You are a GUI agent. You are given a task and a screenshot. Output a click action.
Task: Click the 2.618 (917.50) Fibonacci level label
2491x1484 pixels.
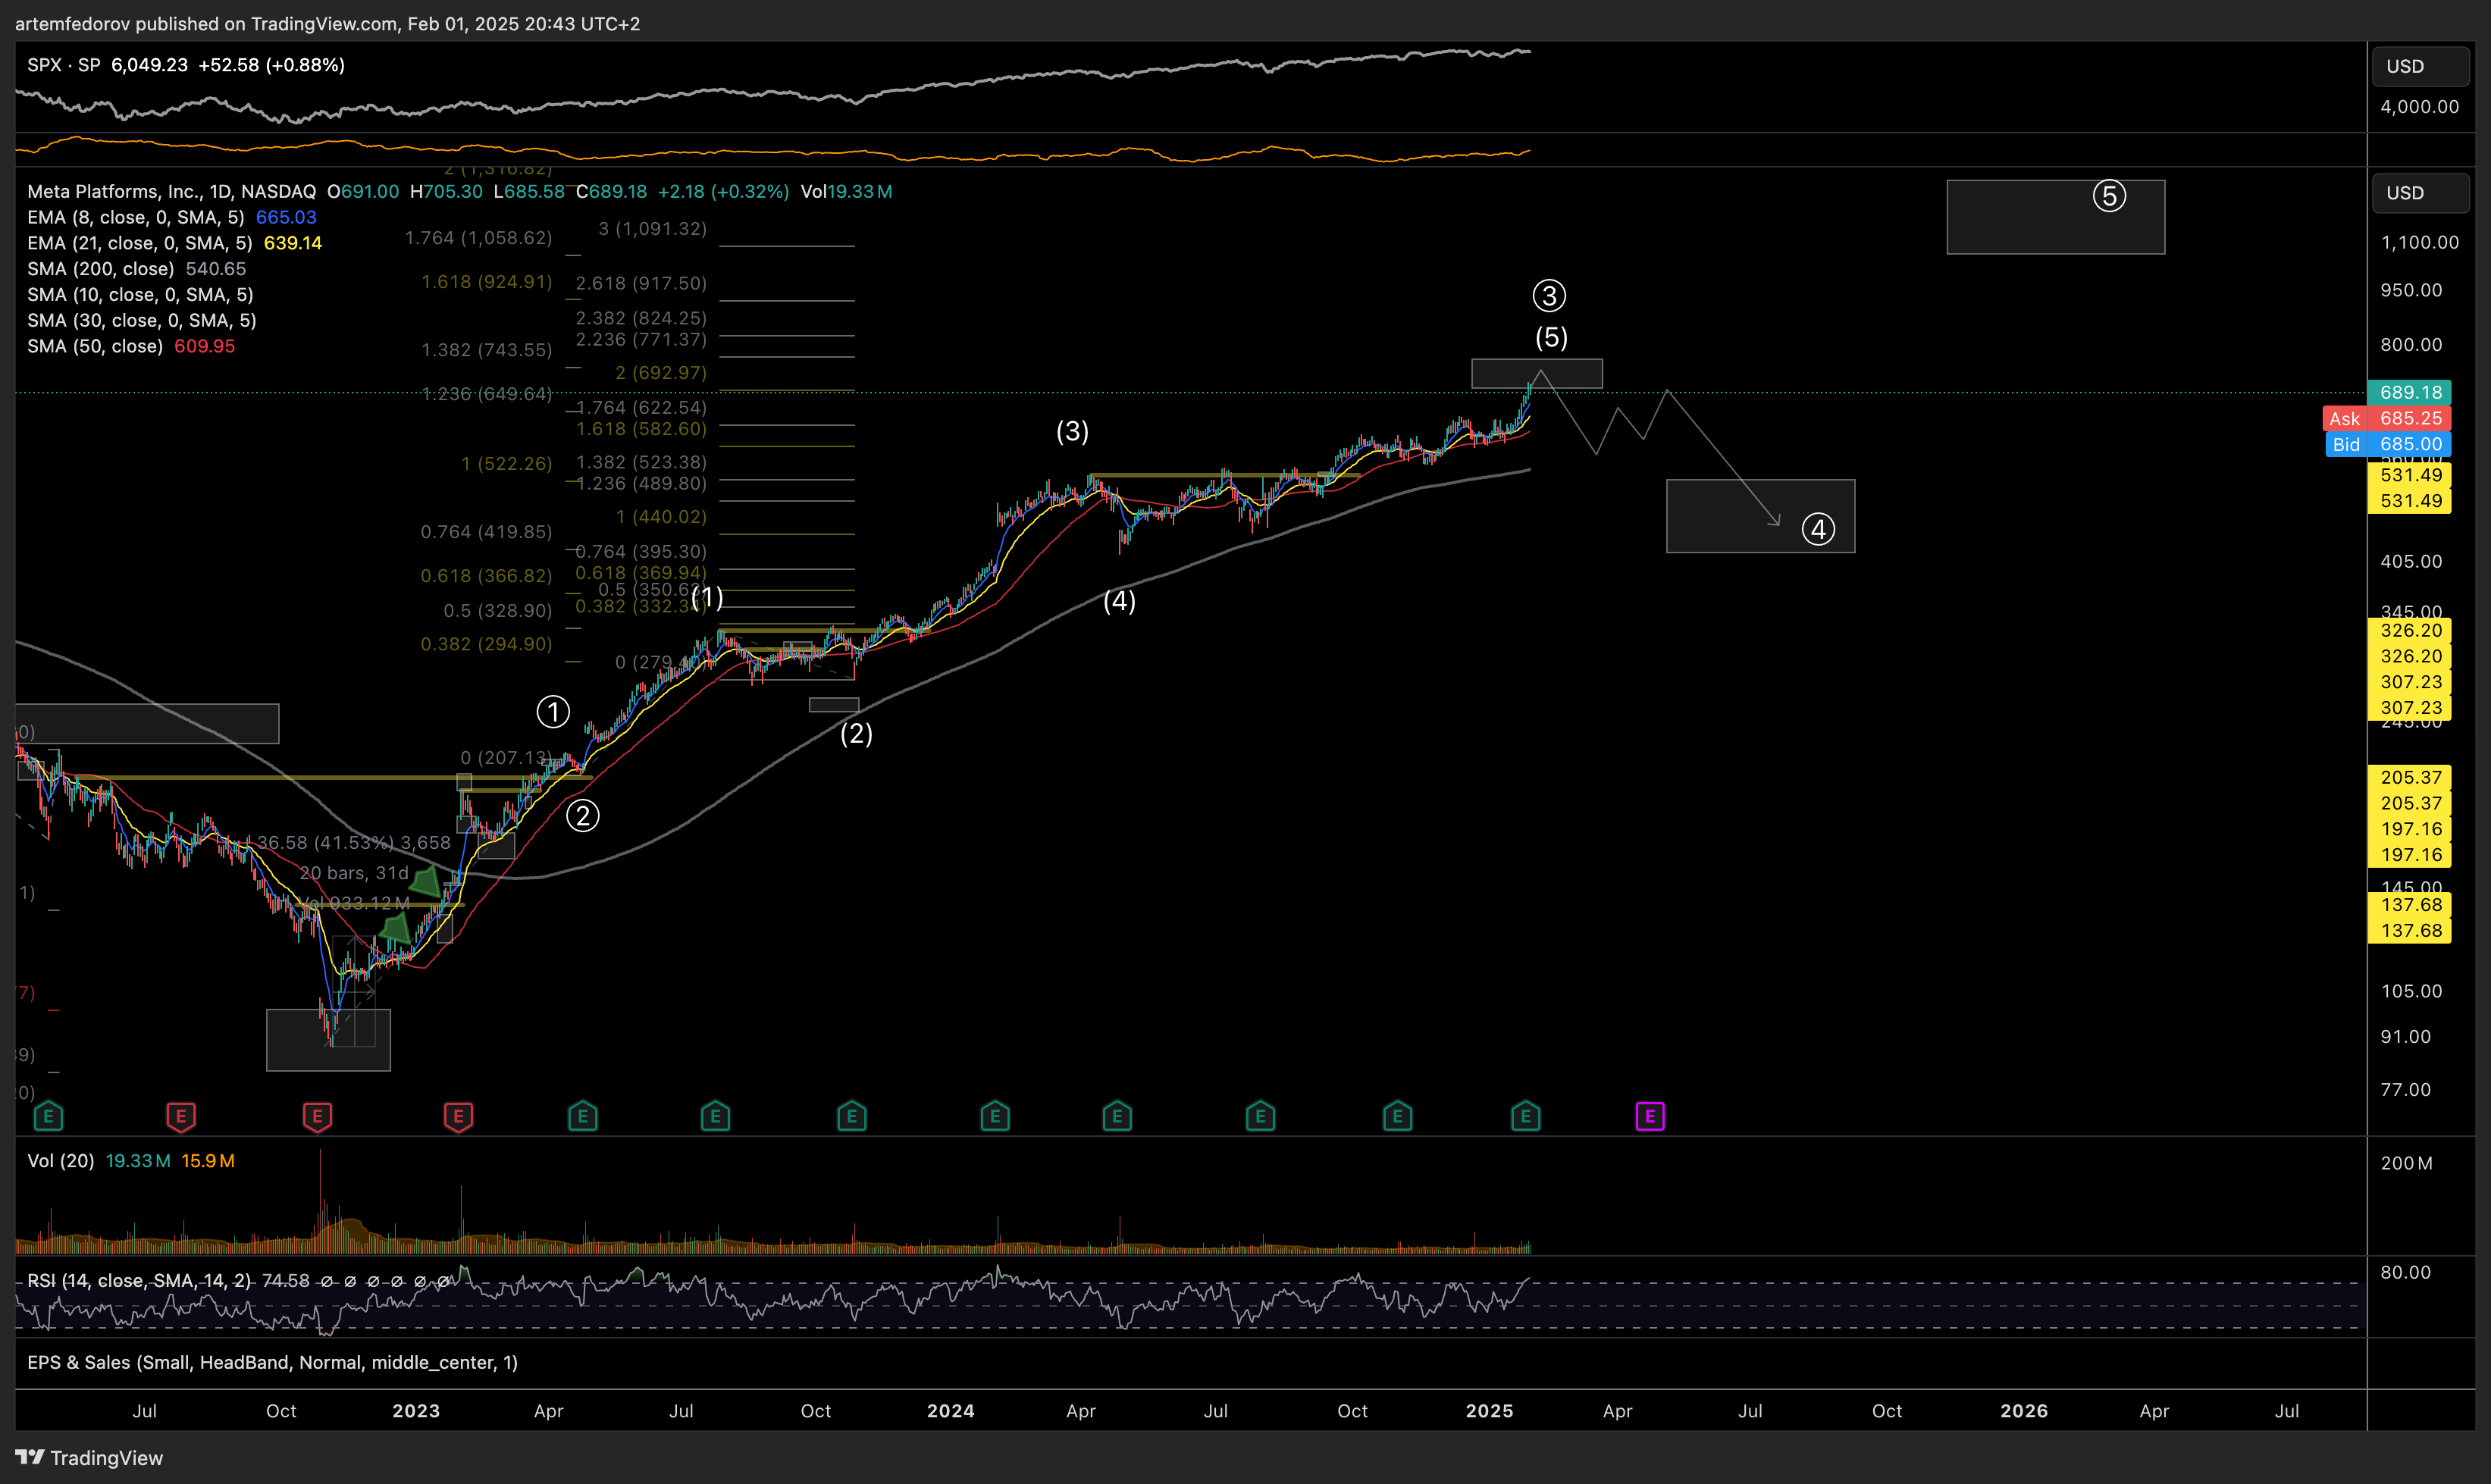tap(641, 284)
